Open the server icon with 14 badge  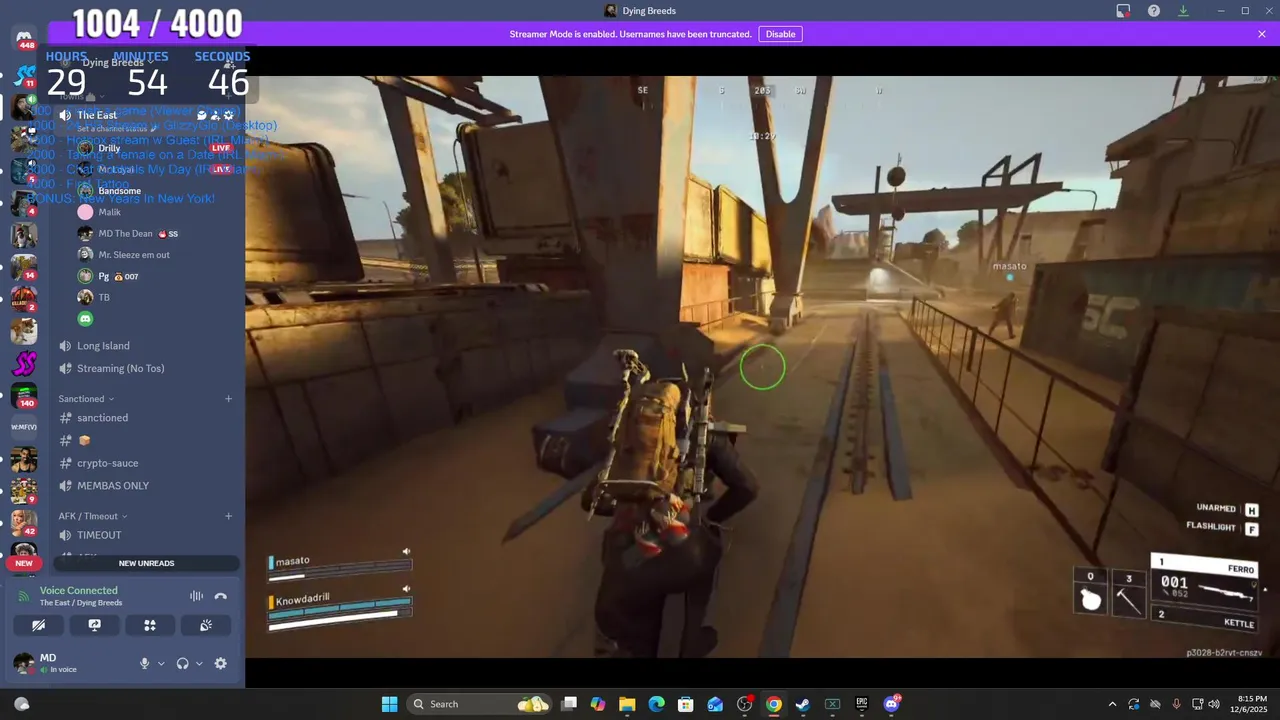[24, 267]
